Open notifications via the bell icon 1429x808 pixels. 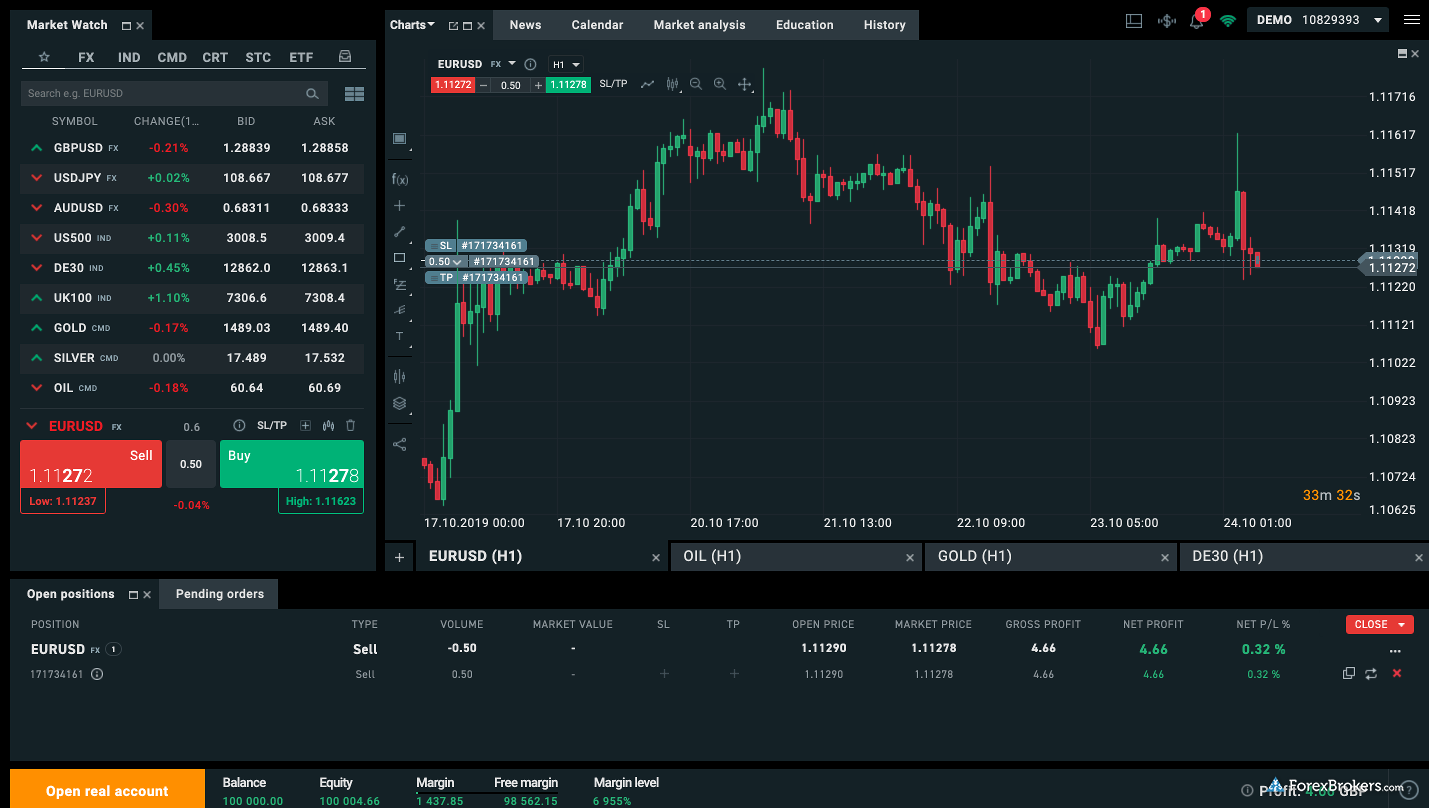(1196, 24)
